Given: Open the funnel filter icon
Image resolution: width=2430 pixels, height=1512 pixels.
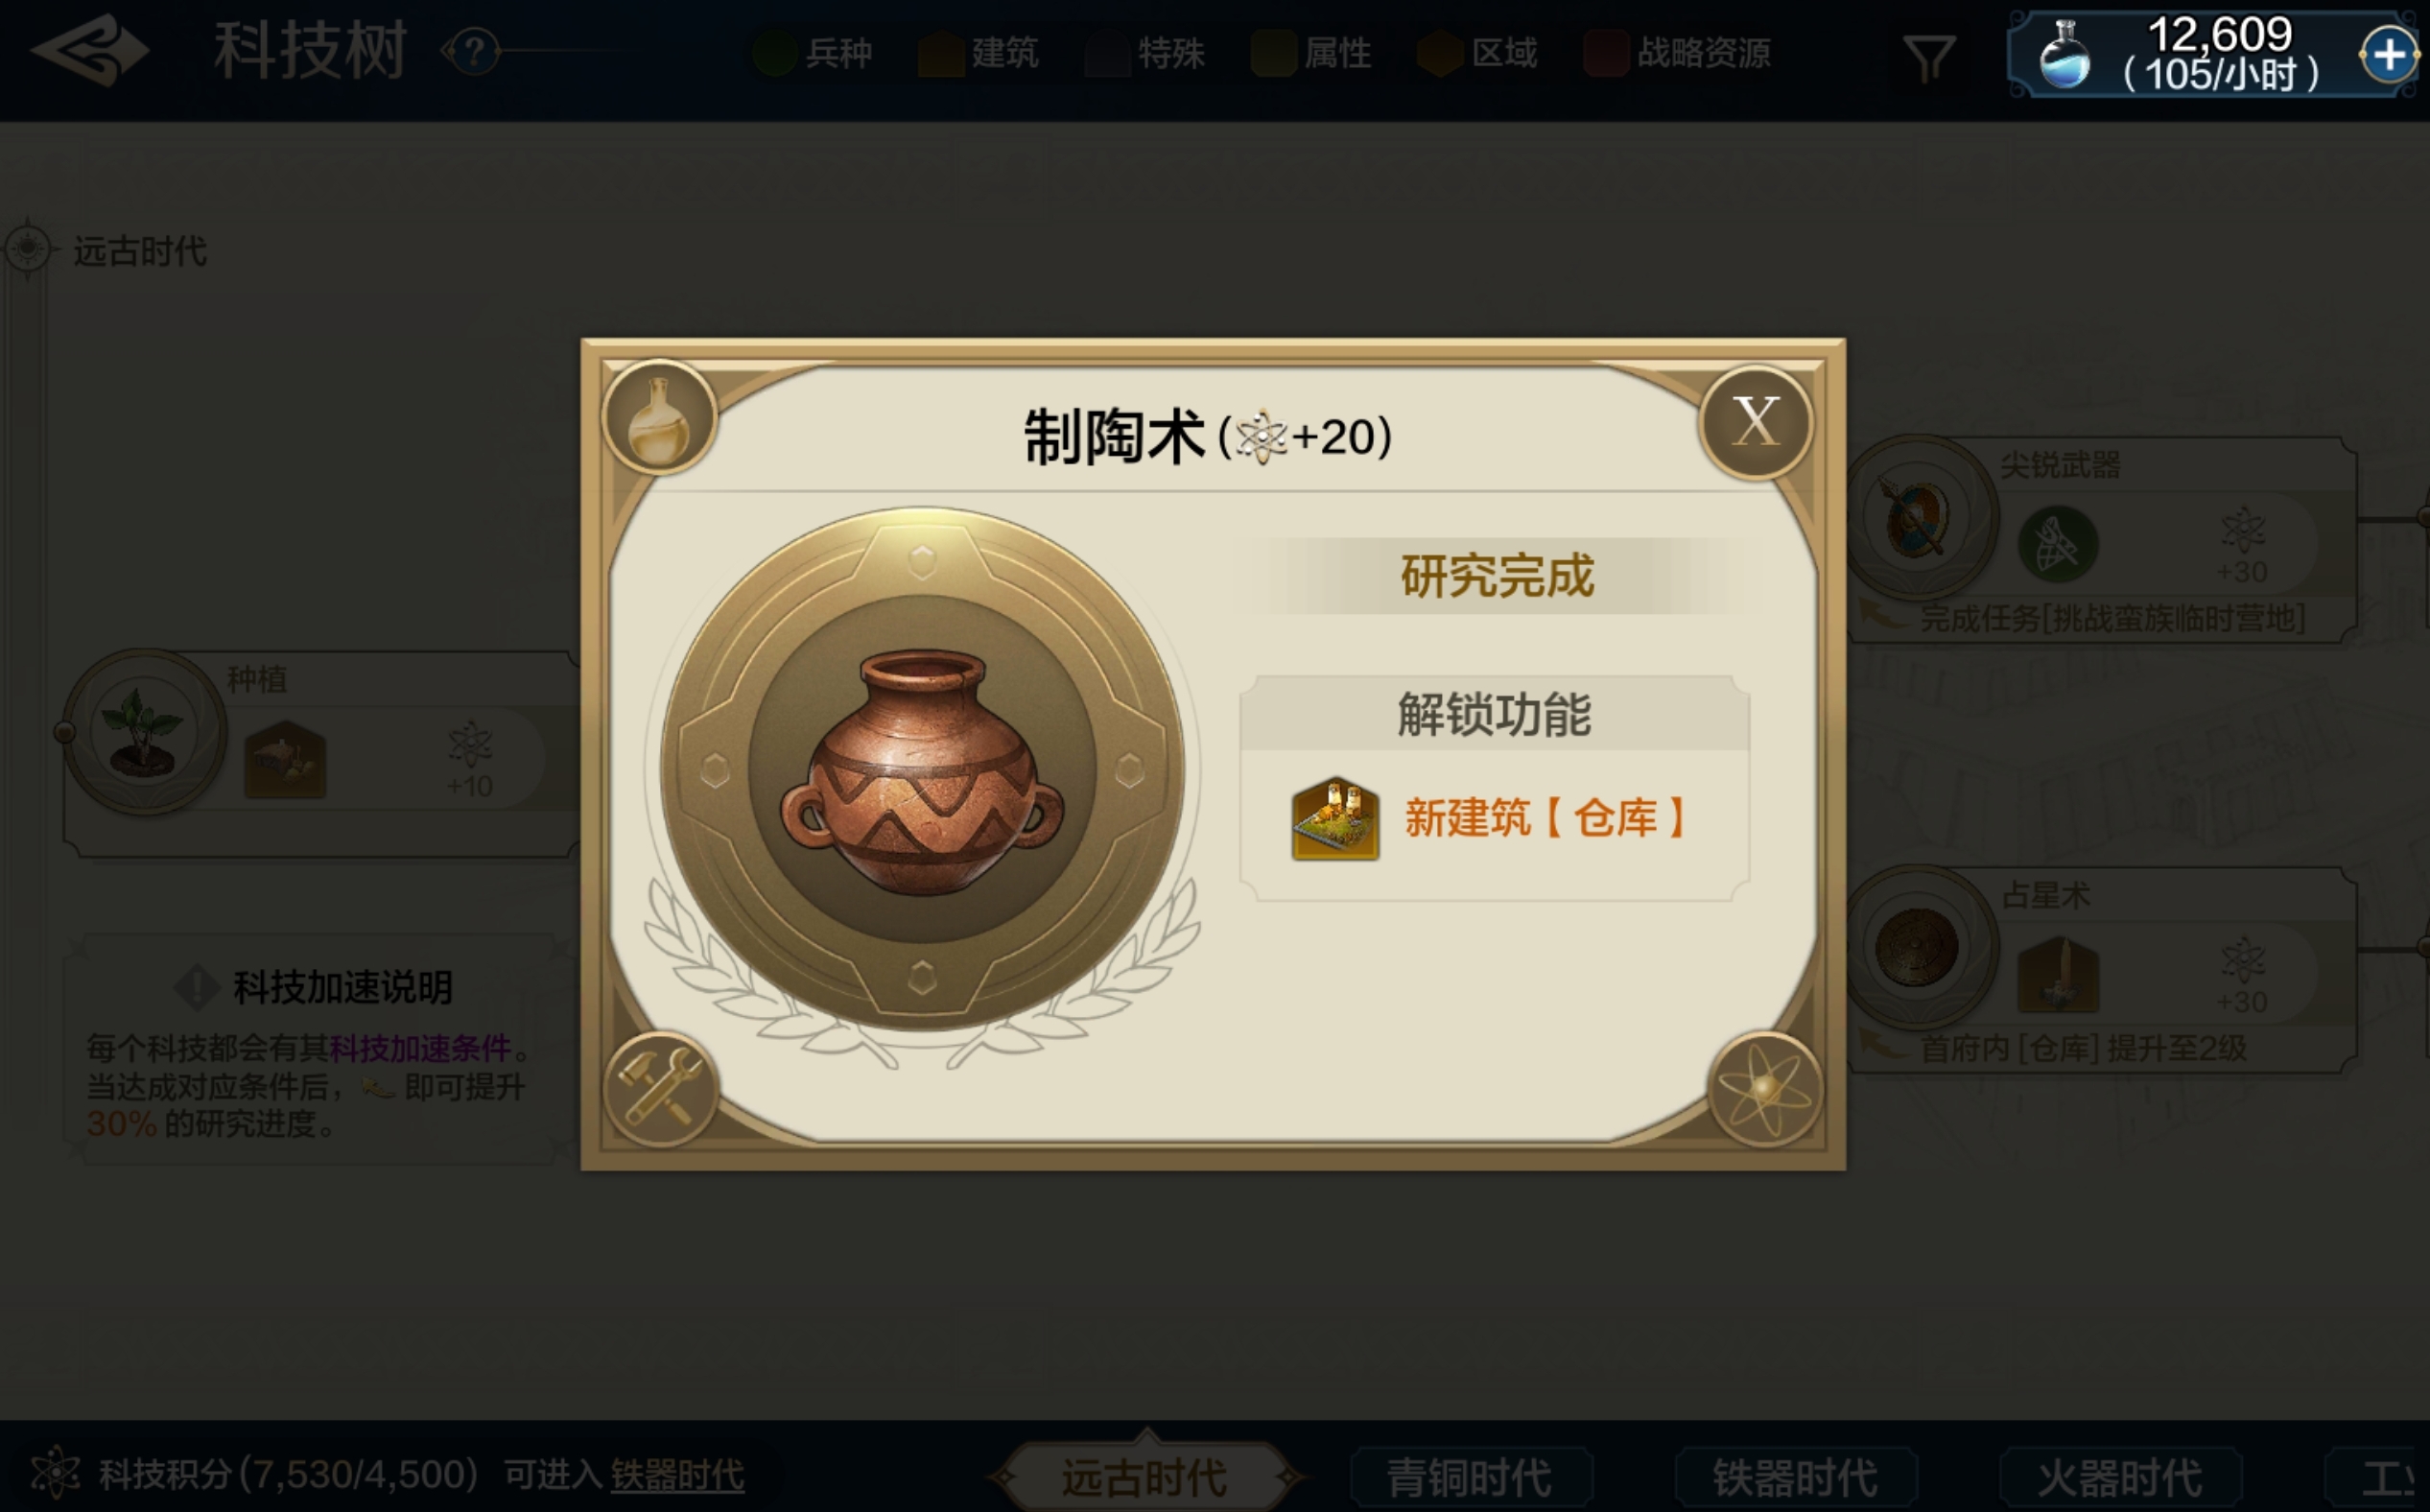Looking at the screenshot, I should [x=1928, y=58].
